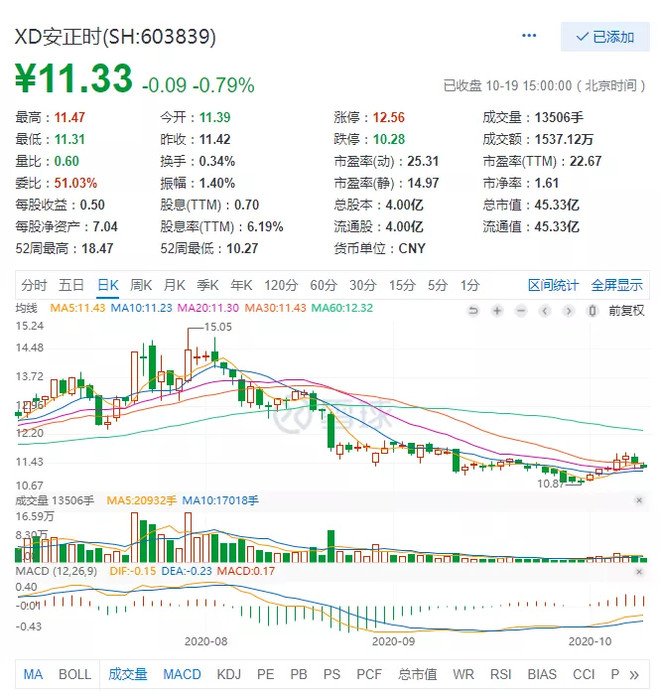Screen dimensions: 660x695
Task: Toggle the PE indicator
Action: [x=266, y=675]
